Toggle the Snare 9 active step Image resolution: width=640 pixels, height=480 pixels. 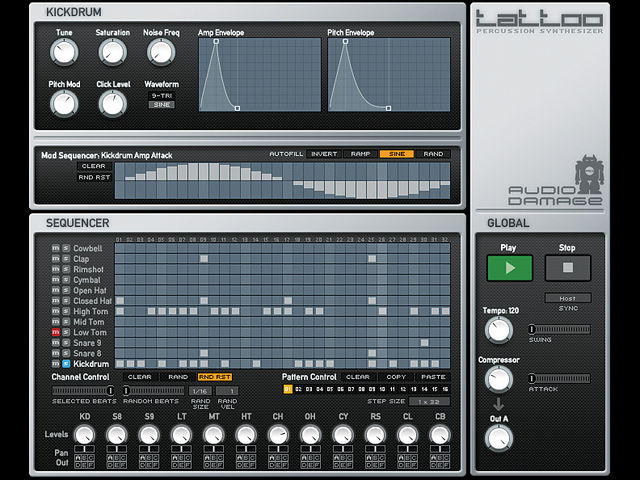point(424,343)
